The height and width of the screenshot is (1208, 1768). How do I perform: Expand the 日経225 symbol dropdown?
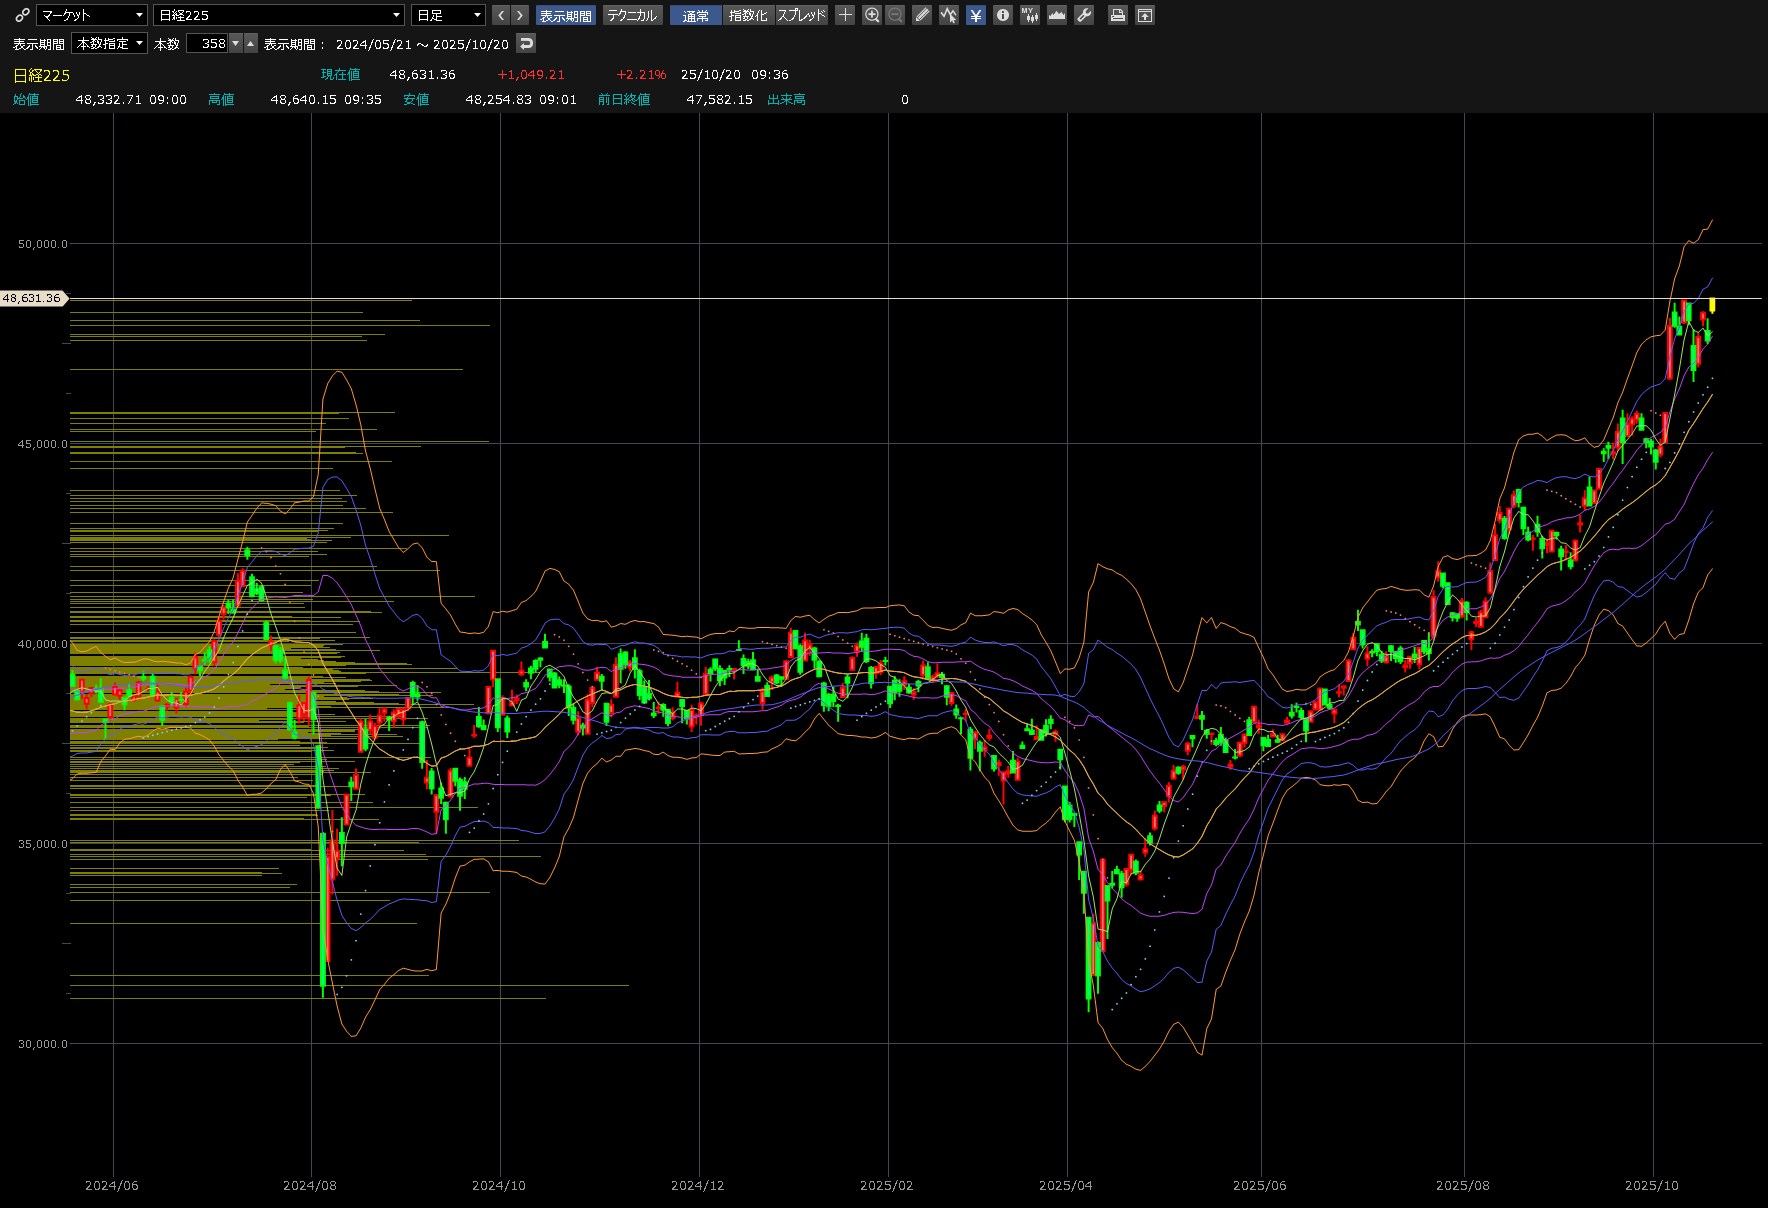[x=279, y=15]
